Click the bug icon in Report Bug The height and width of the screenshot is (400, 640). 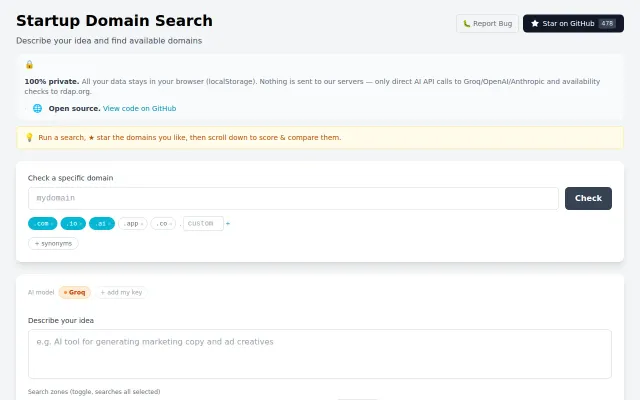(467, 24)
